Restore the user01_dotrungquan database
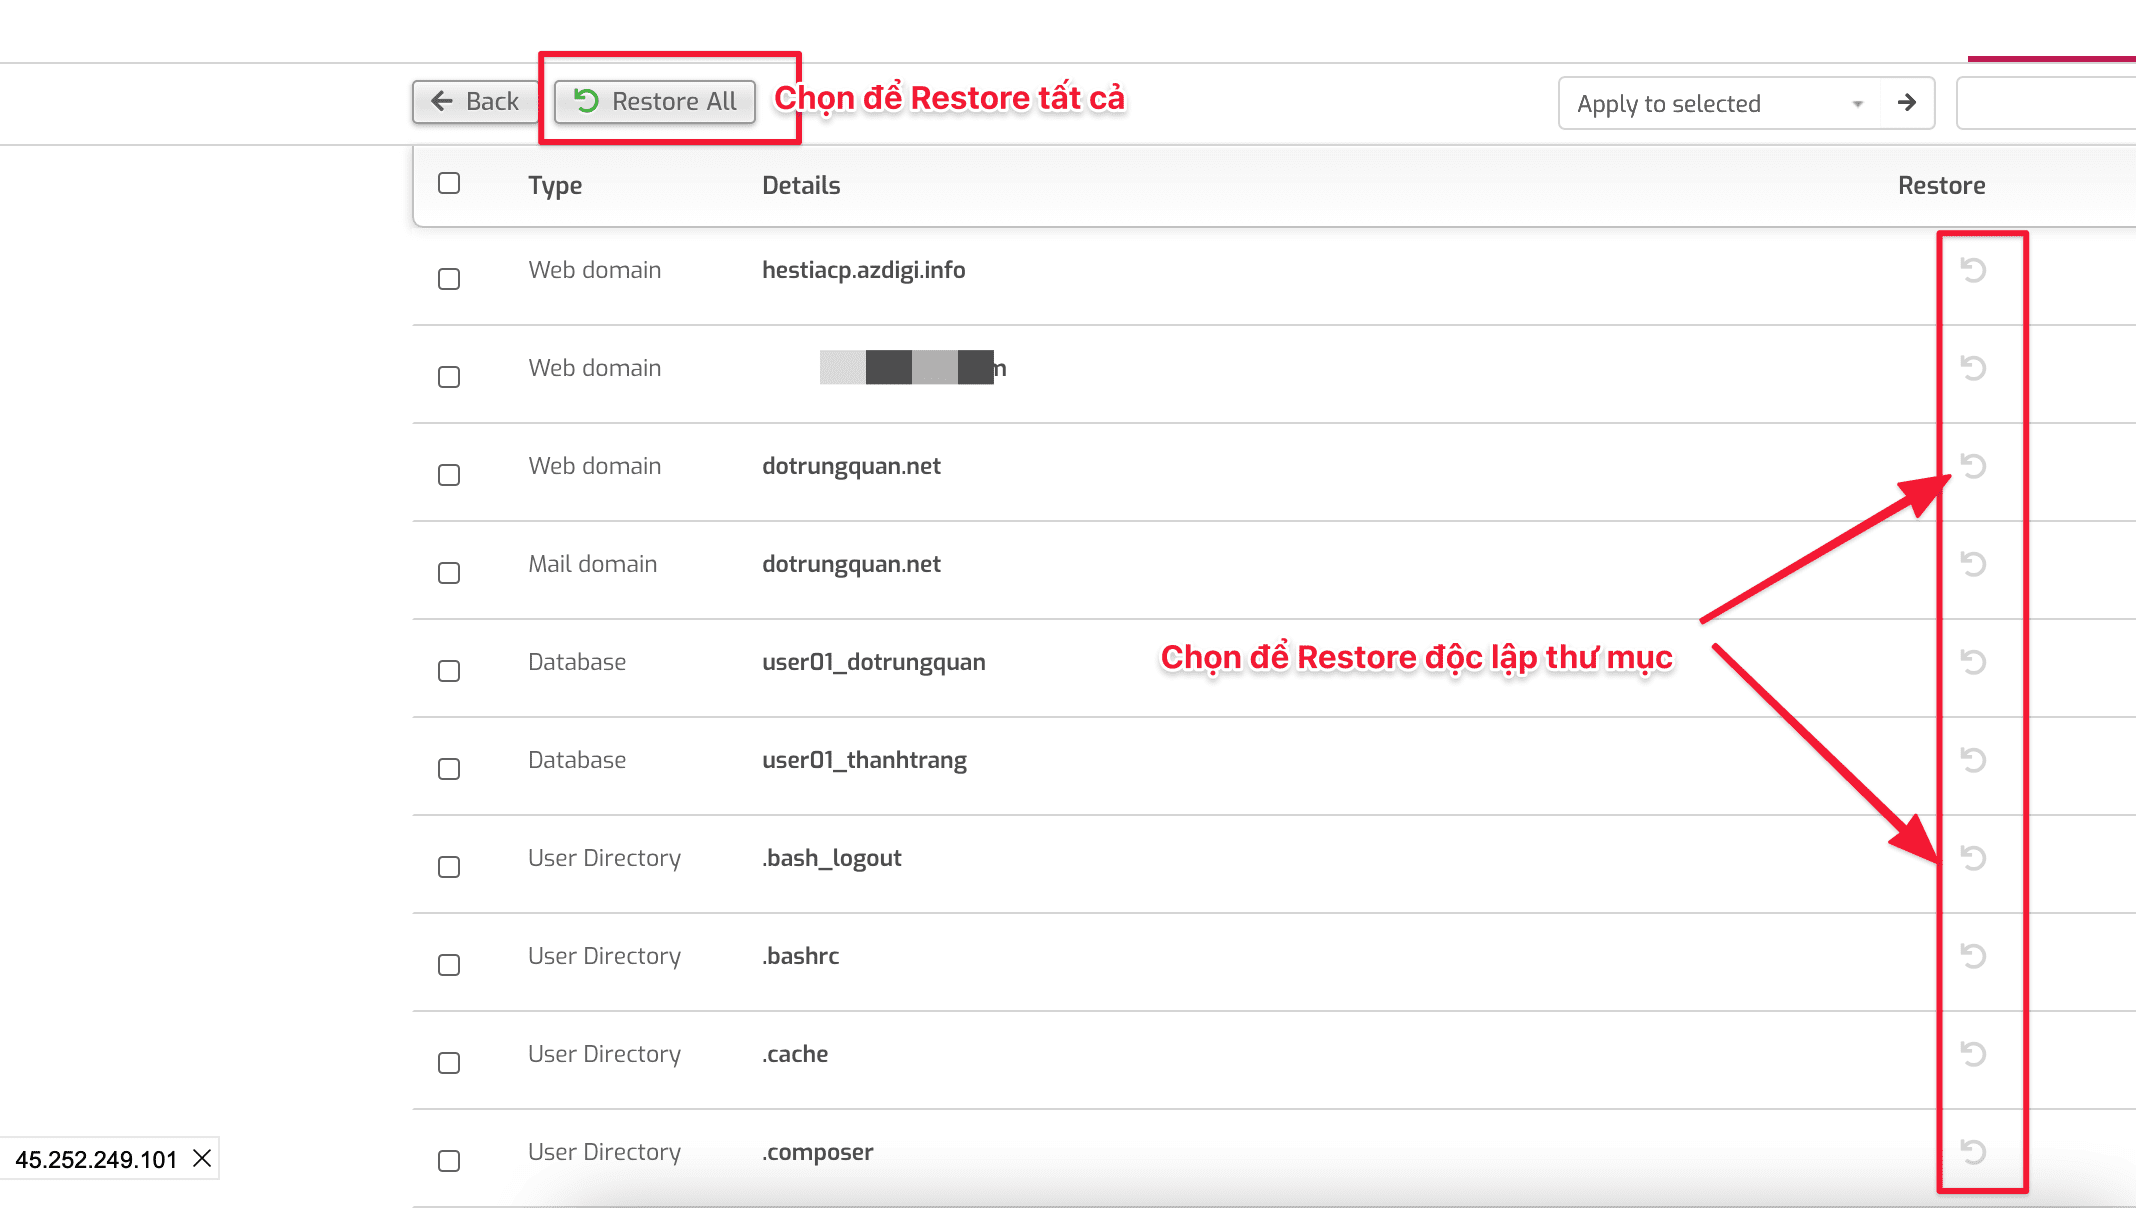Image resolution: width=2136 pixels, height=1208 pixels. (1971, 662)
